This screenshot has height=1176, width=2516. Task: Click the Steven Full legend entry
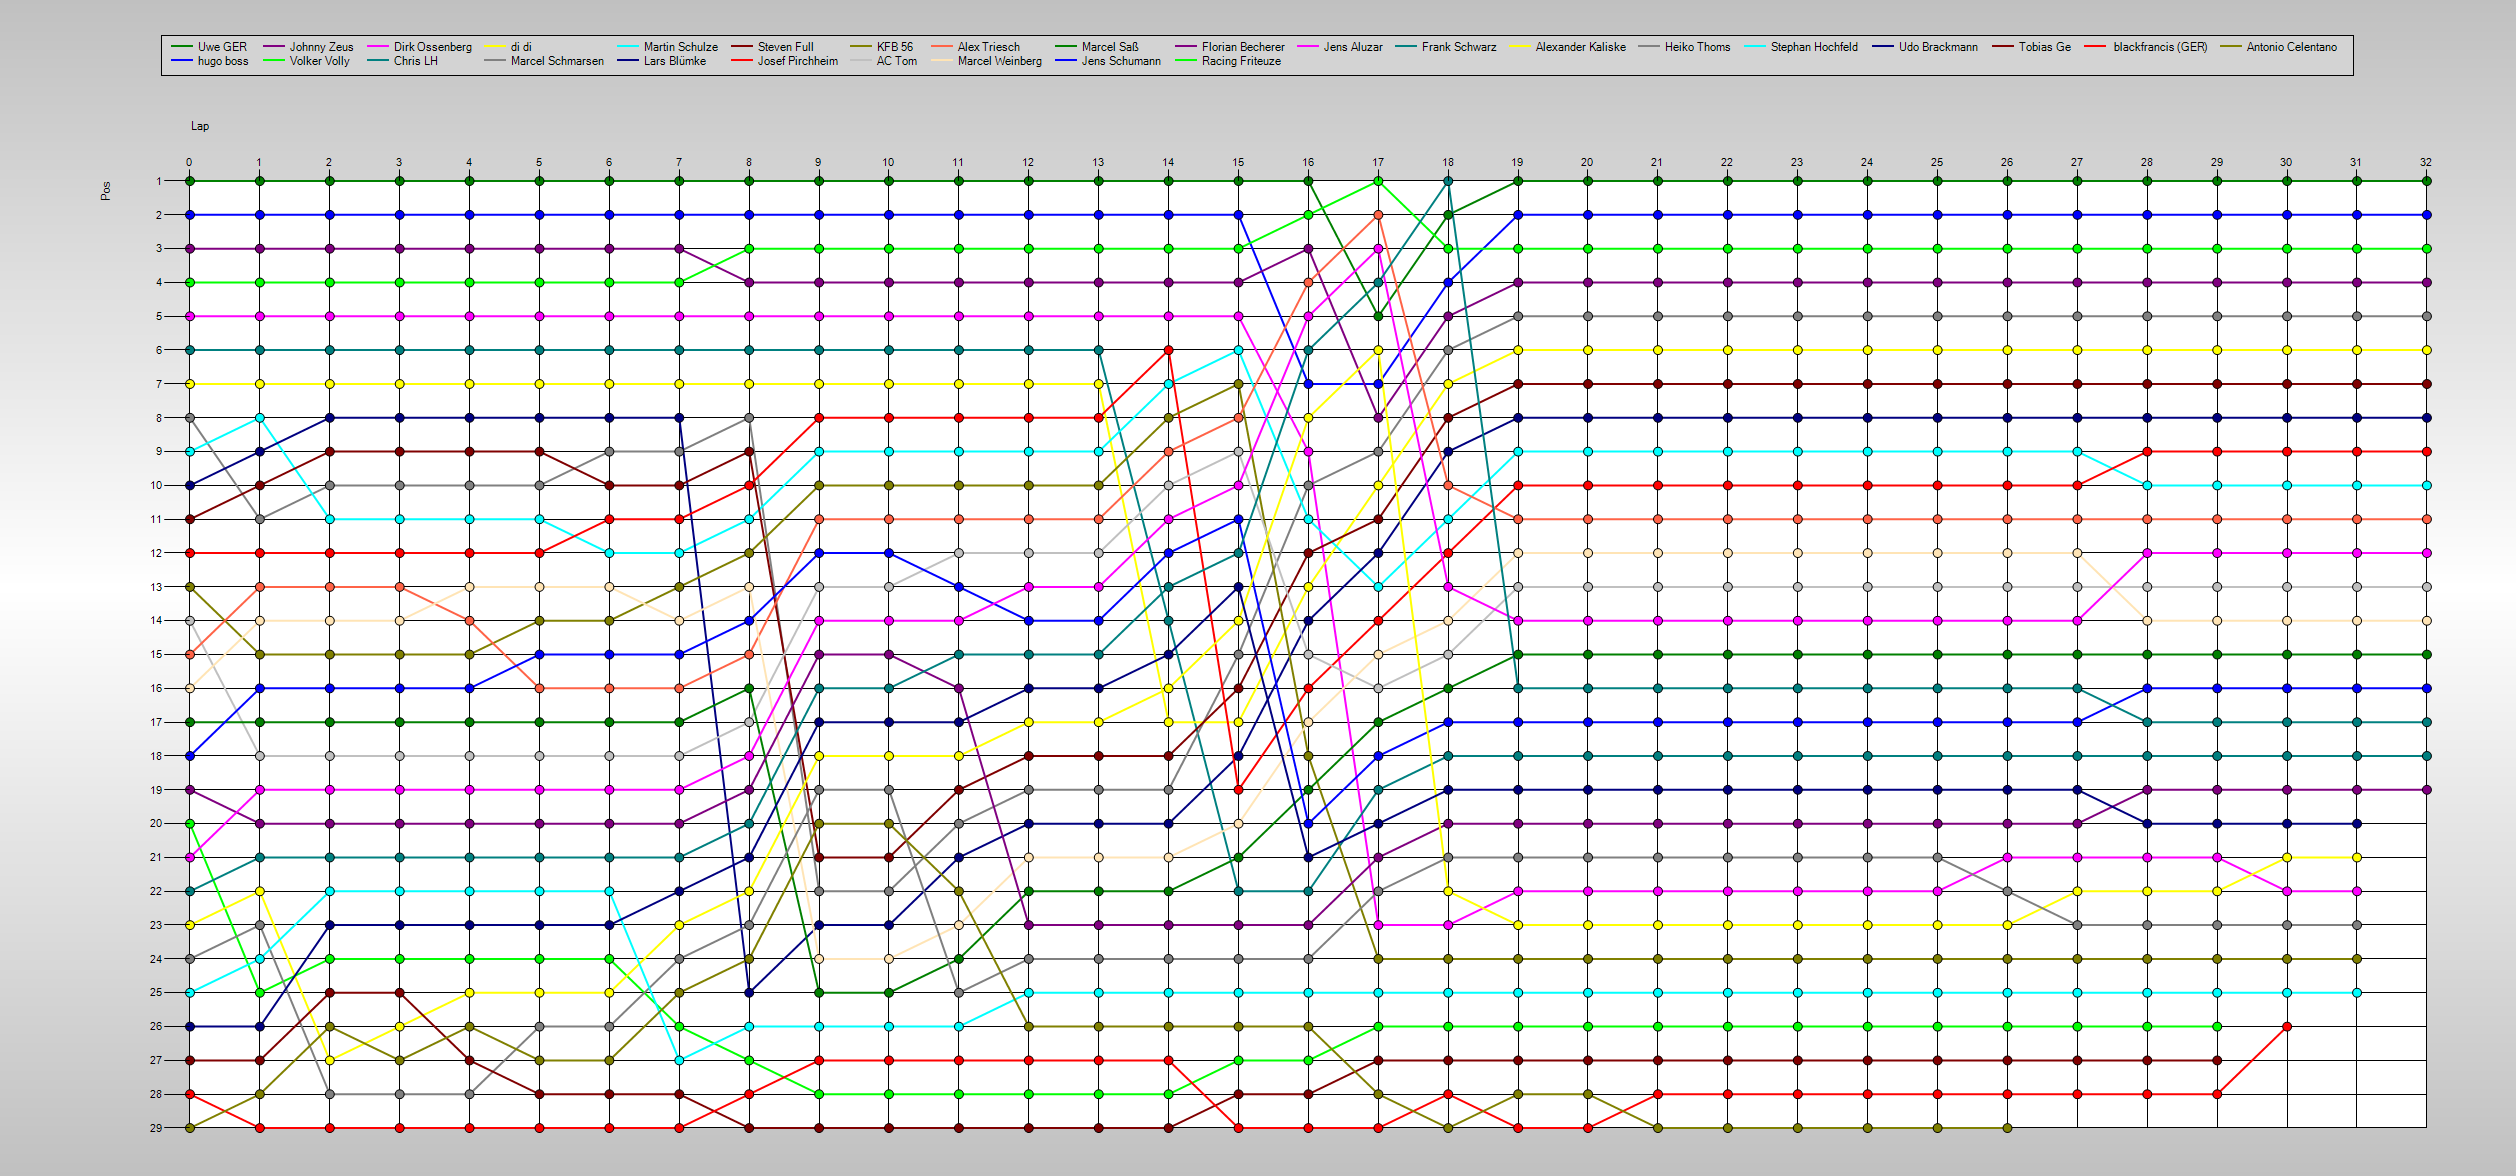tap(772, 47)
